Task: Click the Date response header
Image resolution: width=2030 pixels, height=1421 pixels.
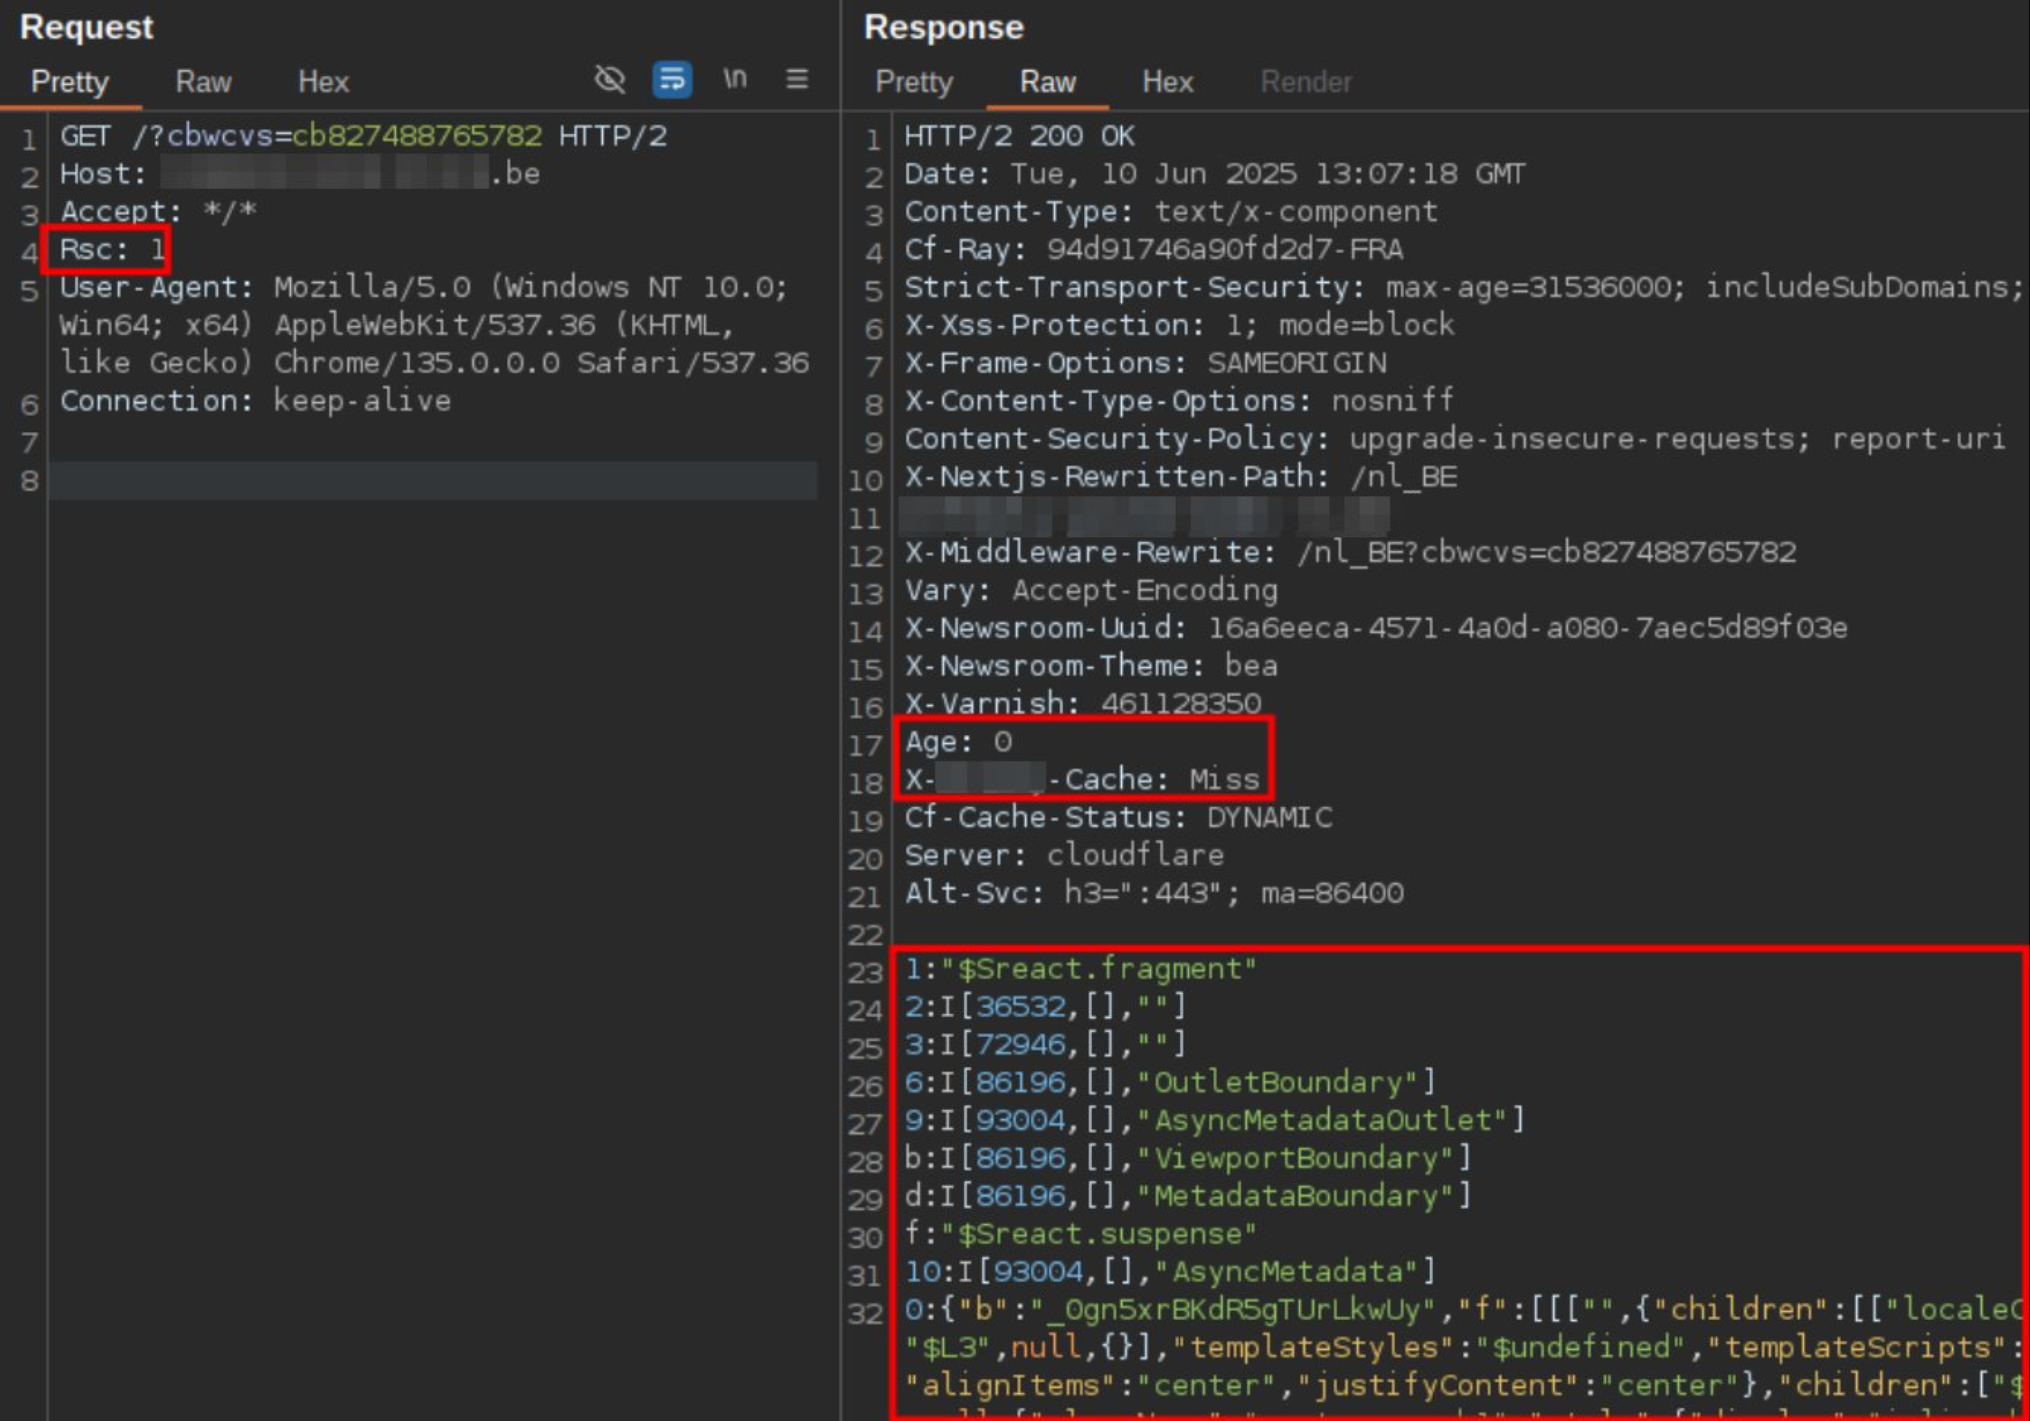Action: (x=1215, y=173)
